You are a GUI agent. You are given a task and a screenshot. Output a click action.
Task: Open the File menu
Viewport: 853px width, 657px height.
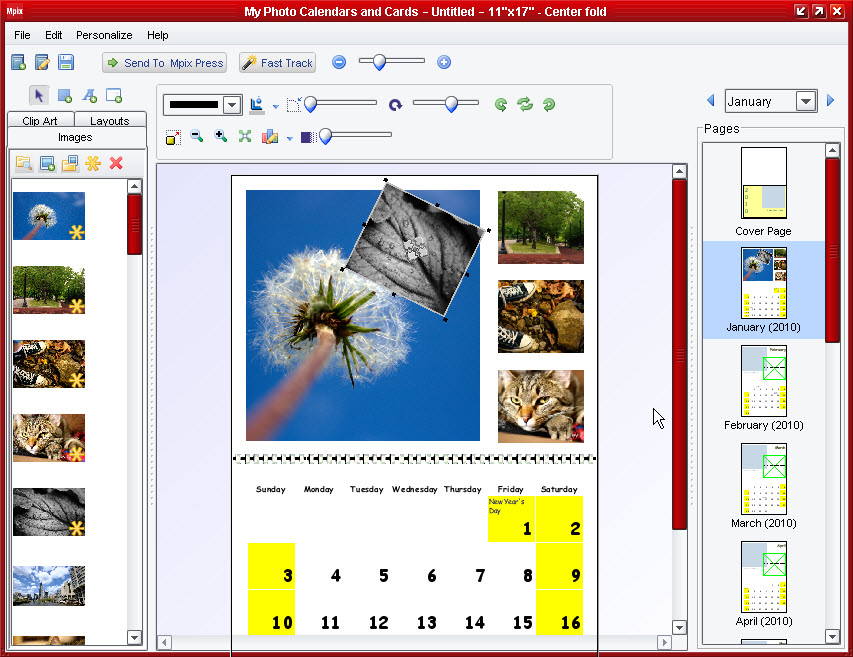22,35
